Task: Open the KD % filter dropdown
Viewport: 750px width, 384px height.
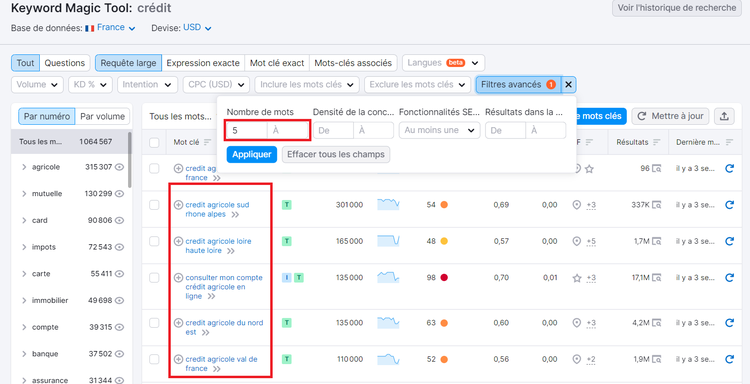Action: click(x=90, y=85)
